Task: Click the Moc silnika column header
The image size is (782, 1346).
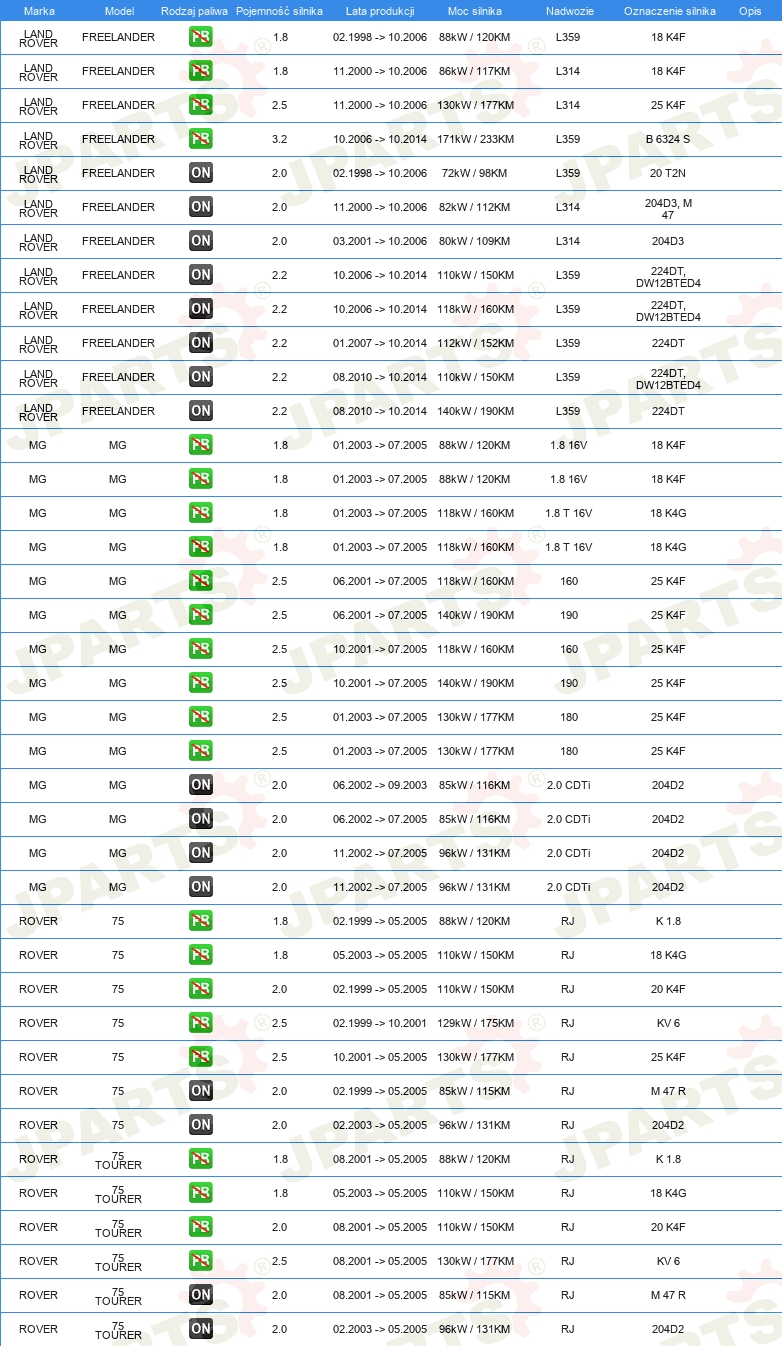Action: tap(475, 11)
